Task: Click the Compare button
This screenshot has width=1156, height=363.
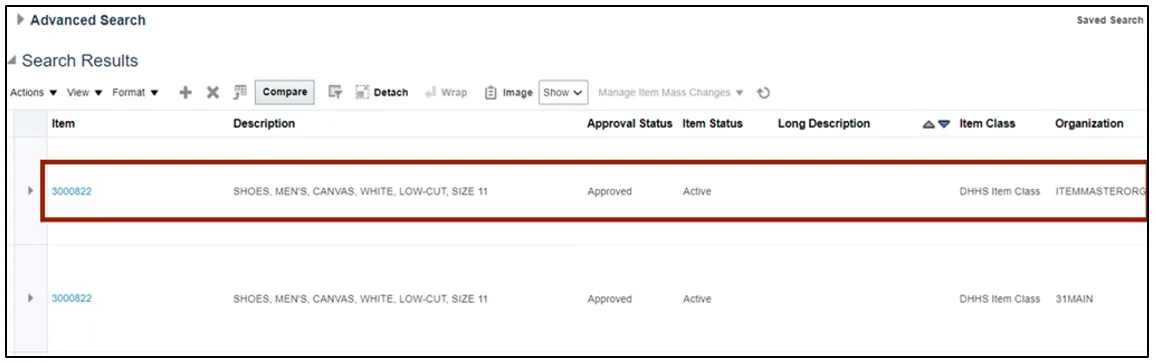Action: 285,92
